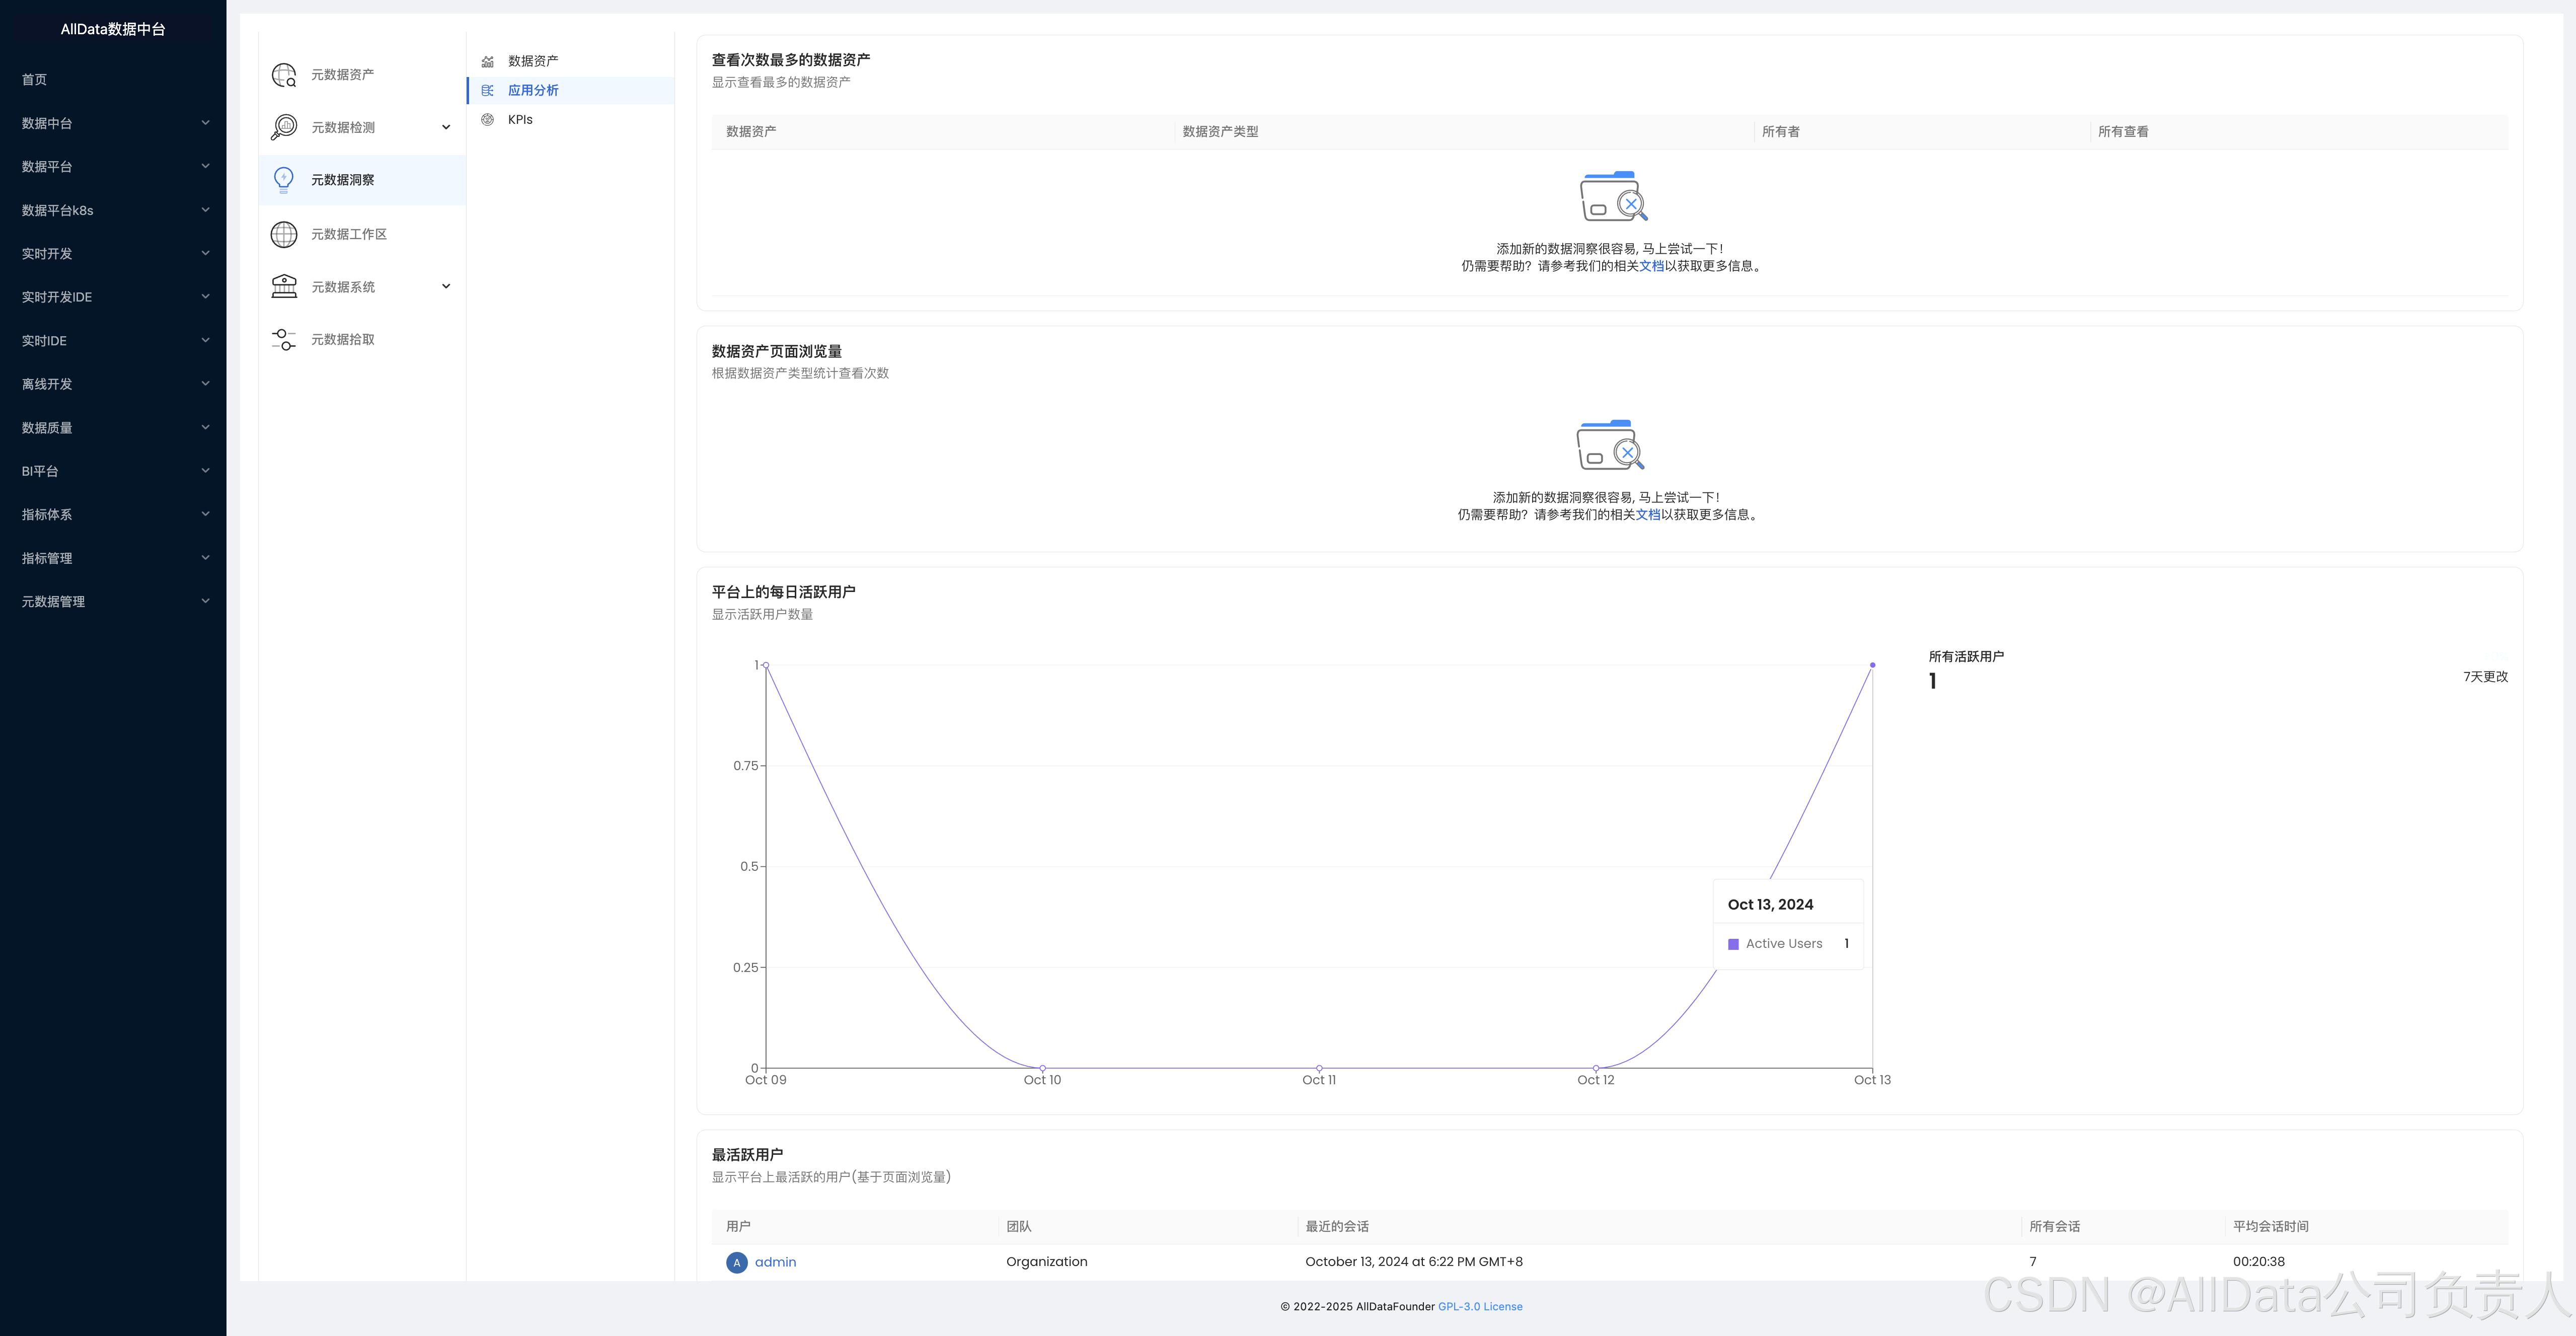
Task: Click the purple Active Users legend swatch
Action: click(x=1733, y=944)
